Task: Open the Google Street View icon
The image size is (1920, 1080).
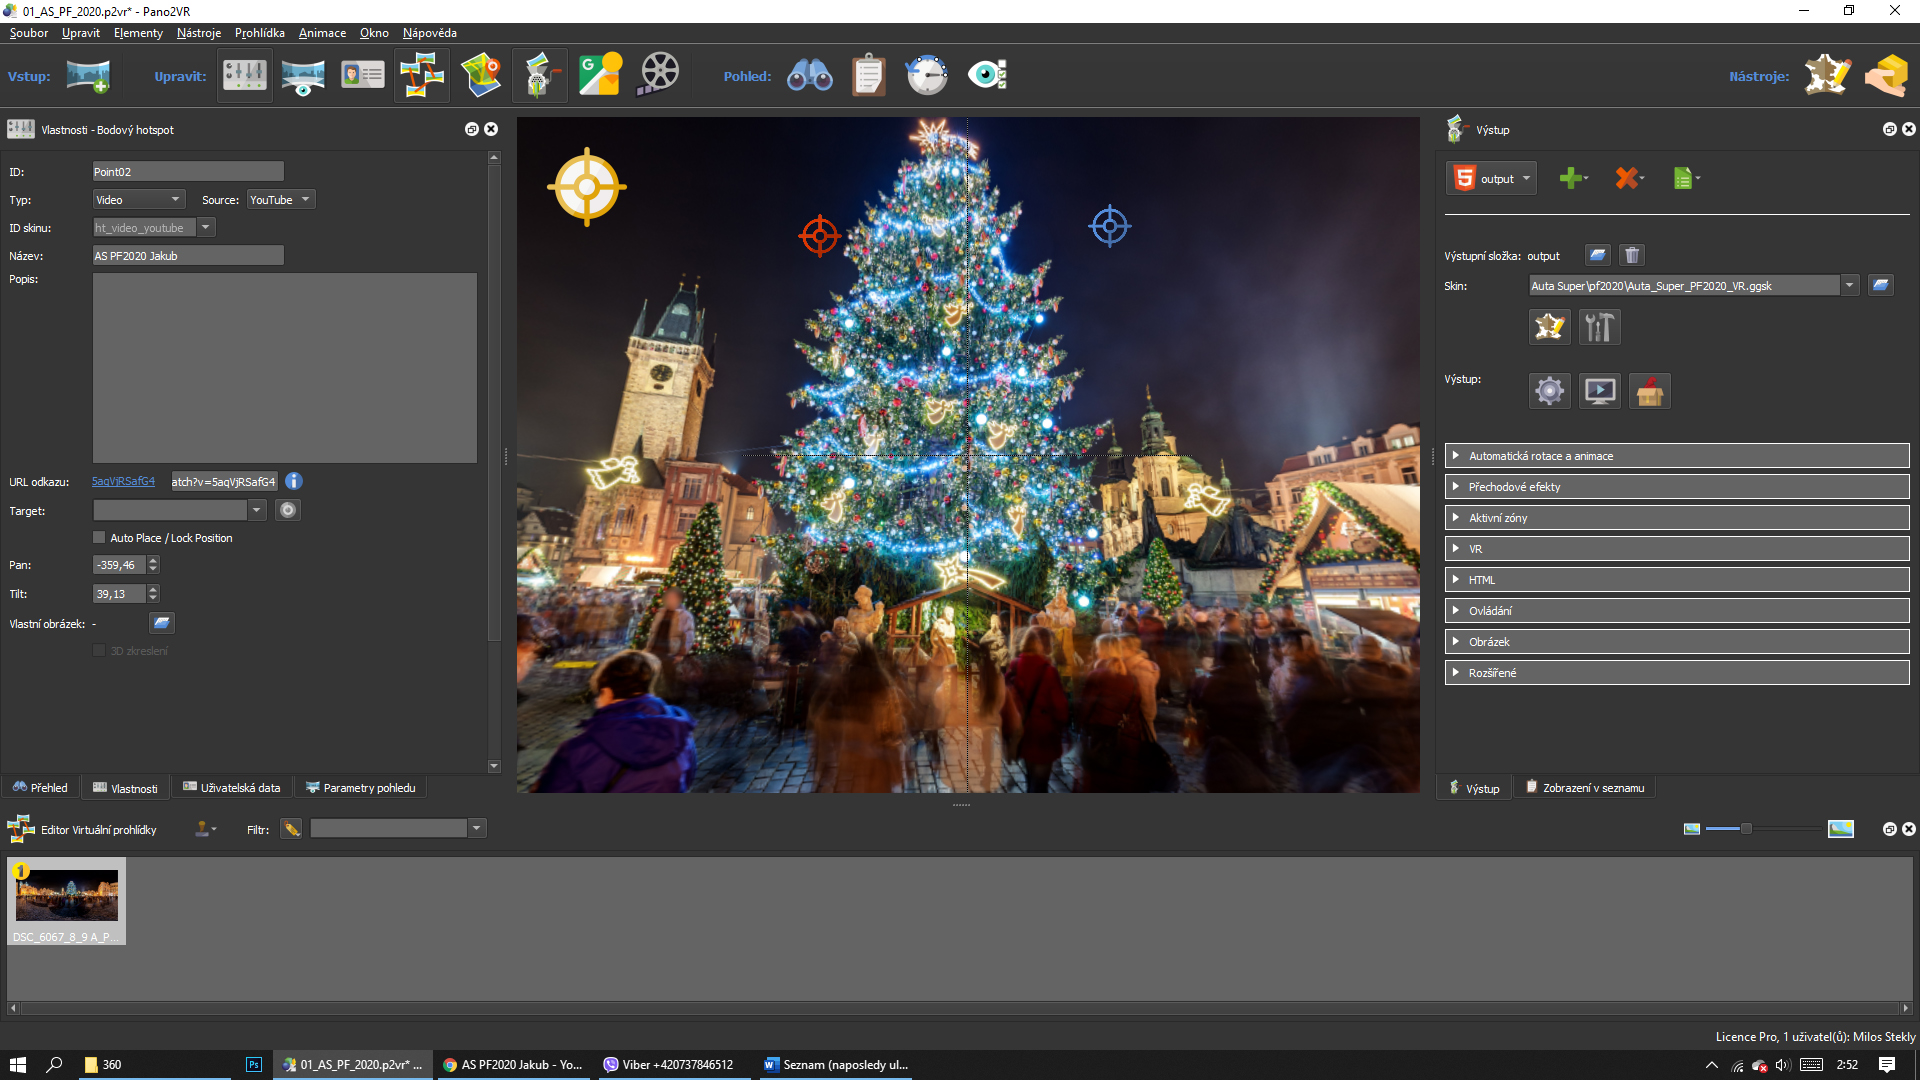Action: (600, 75)
